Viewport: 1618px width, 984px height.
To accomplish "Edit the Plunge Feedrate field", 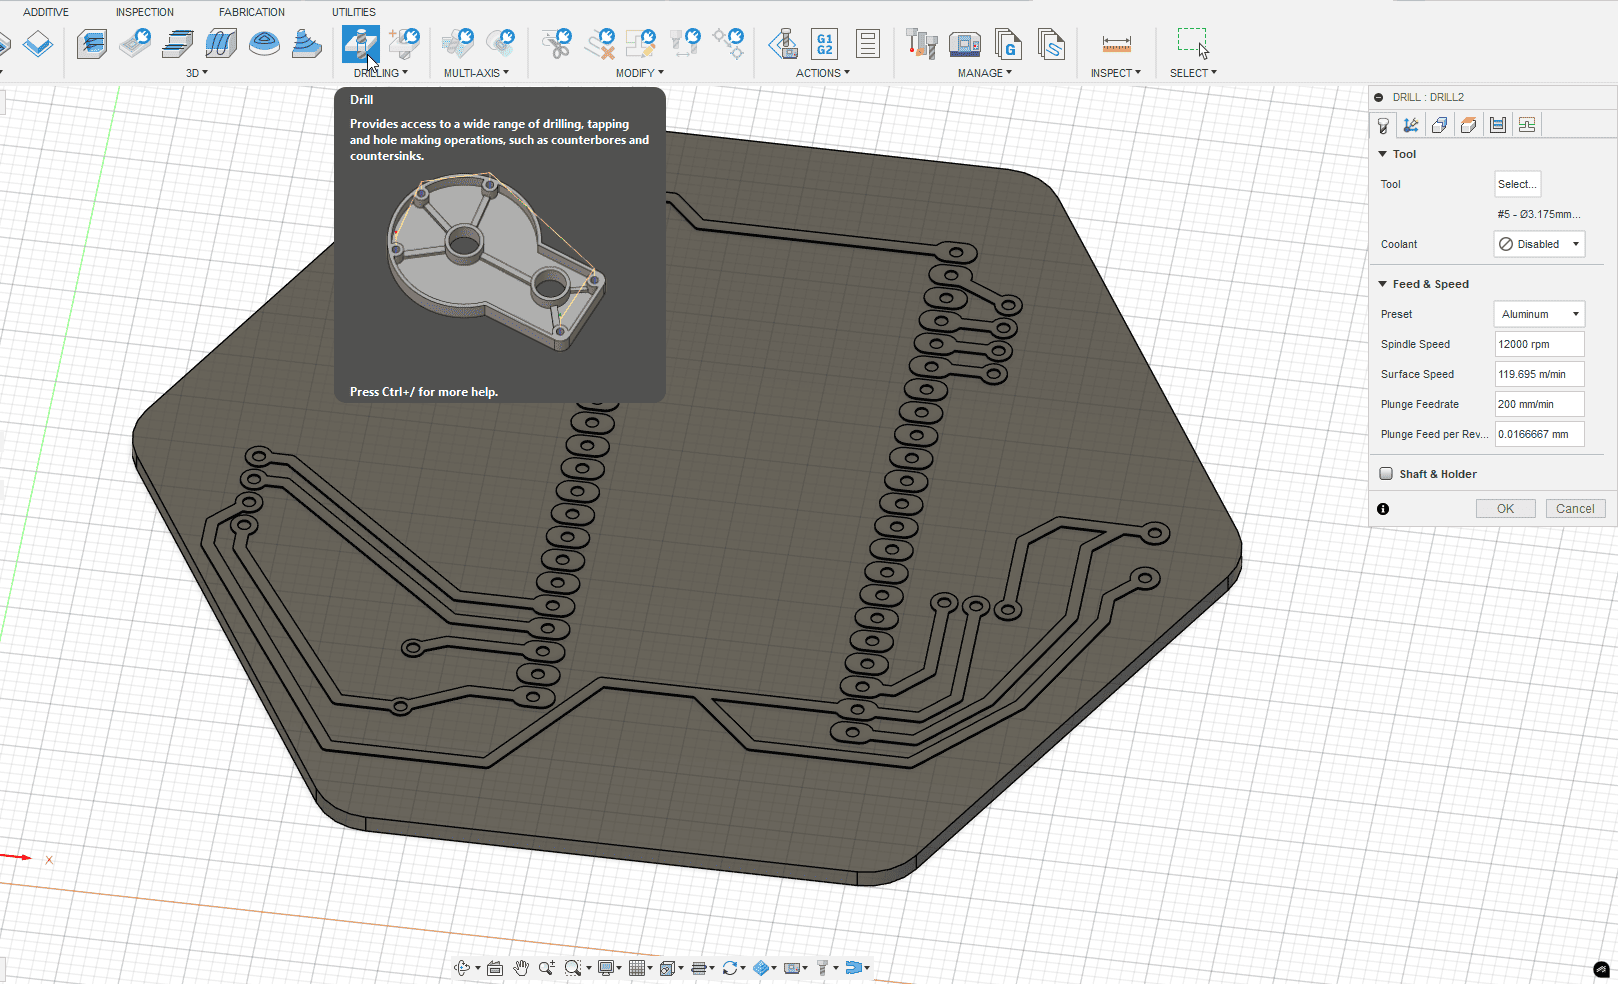I will pos(1539,404).
